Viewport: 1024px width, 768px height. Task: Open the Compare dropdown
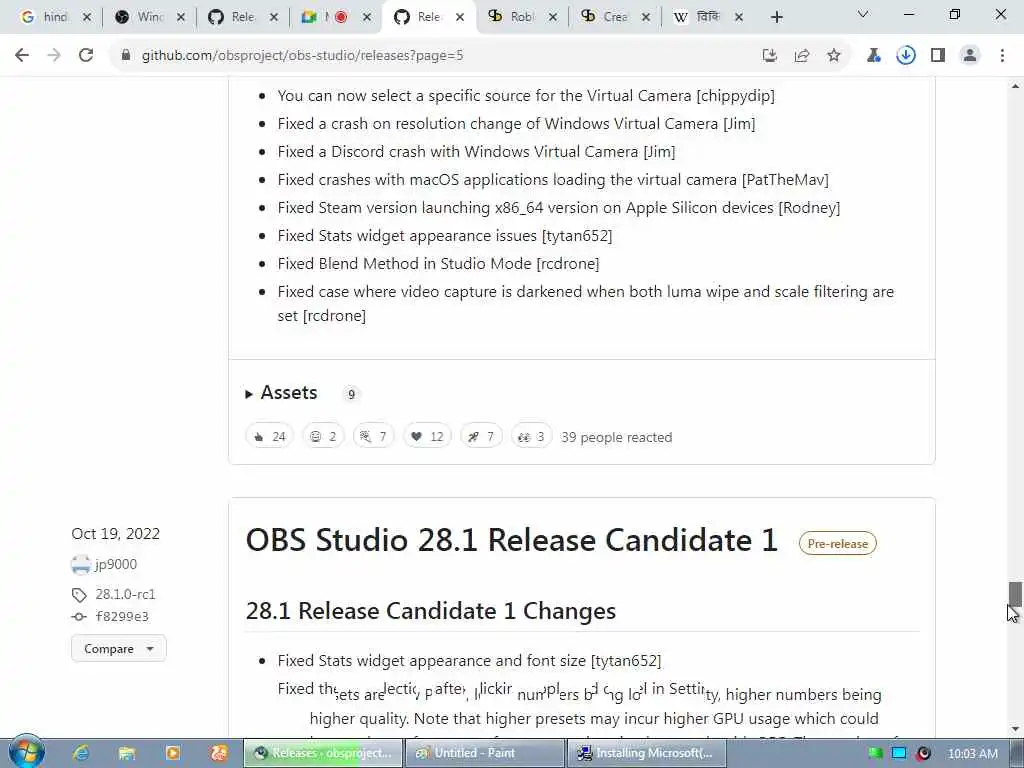[x=119, y=648]
